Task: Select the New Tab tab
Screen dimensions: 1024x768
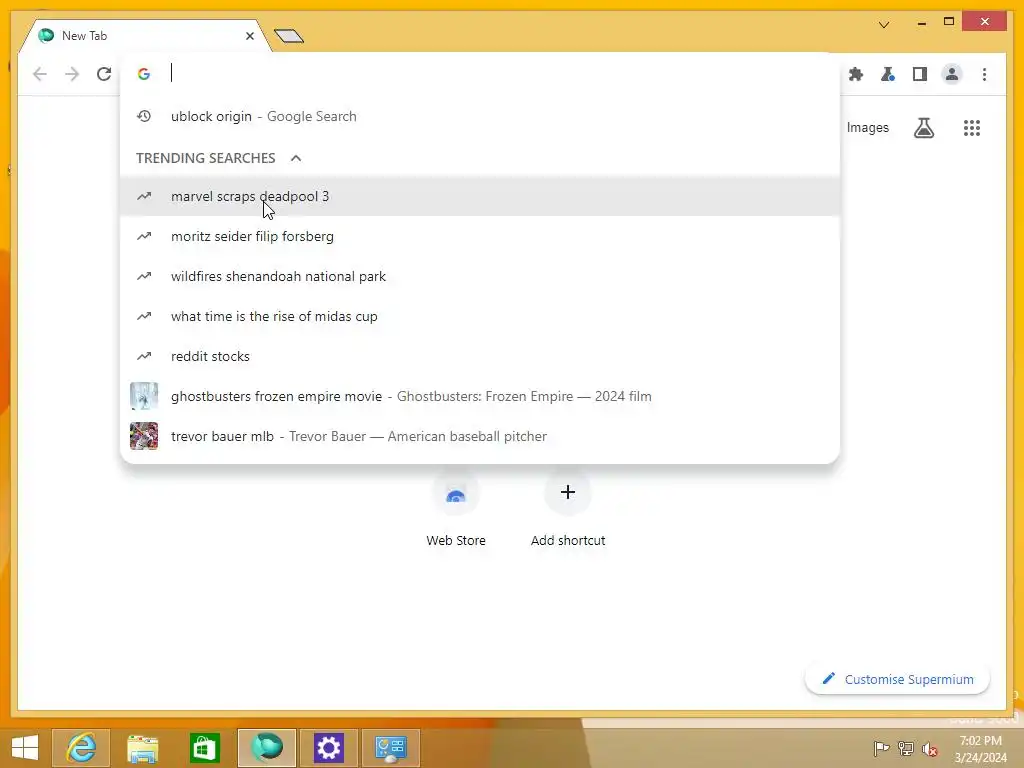Action: [144, 36]
